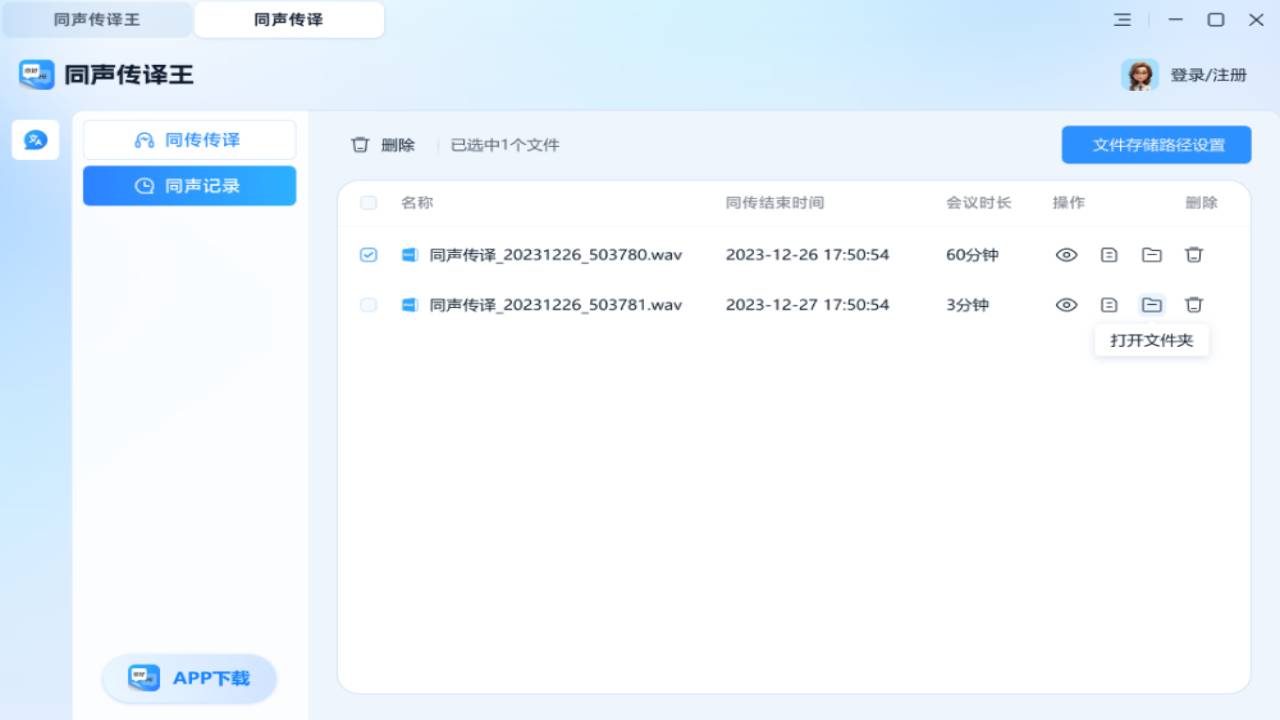Click the translation icon in left sidebar

tap(35, 140)
